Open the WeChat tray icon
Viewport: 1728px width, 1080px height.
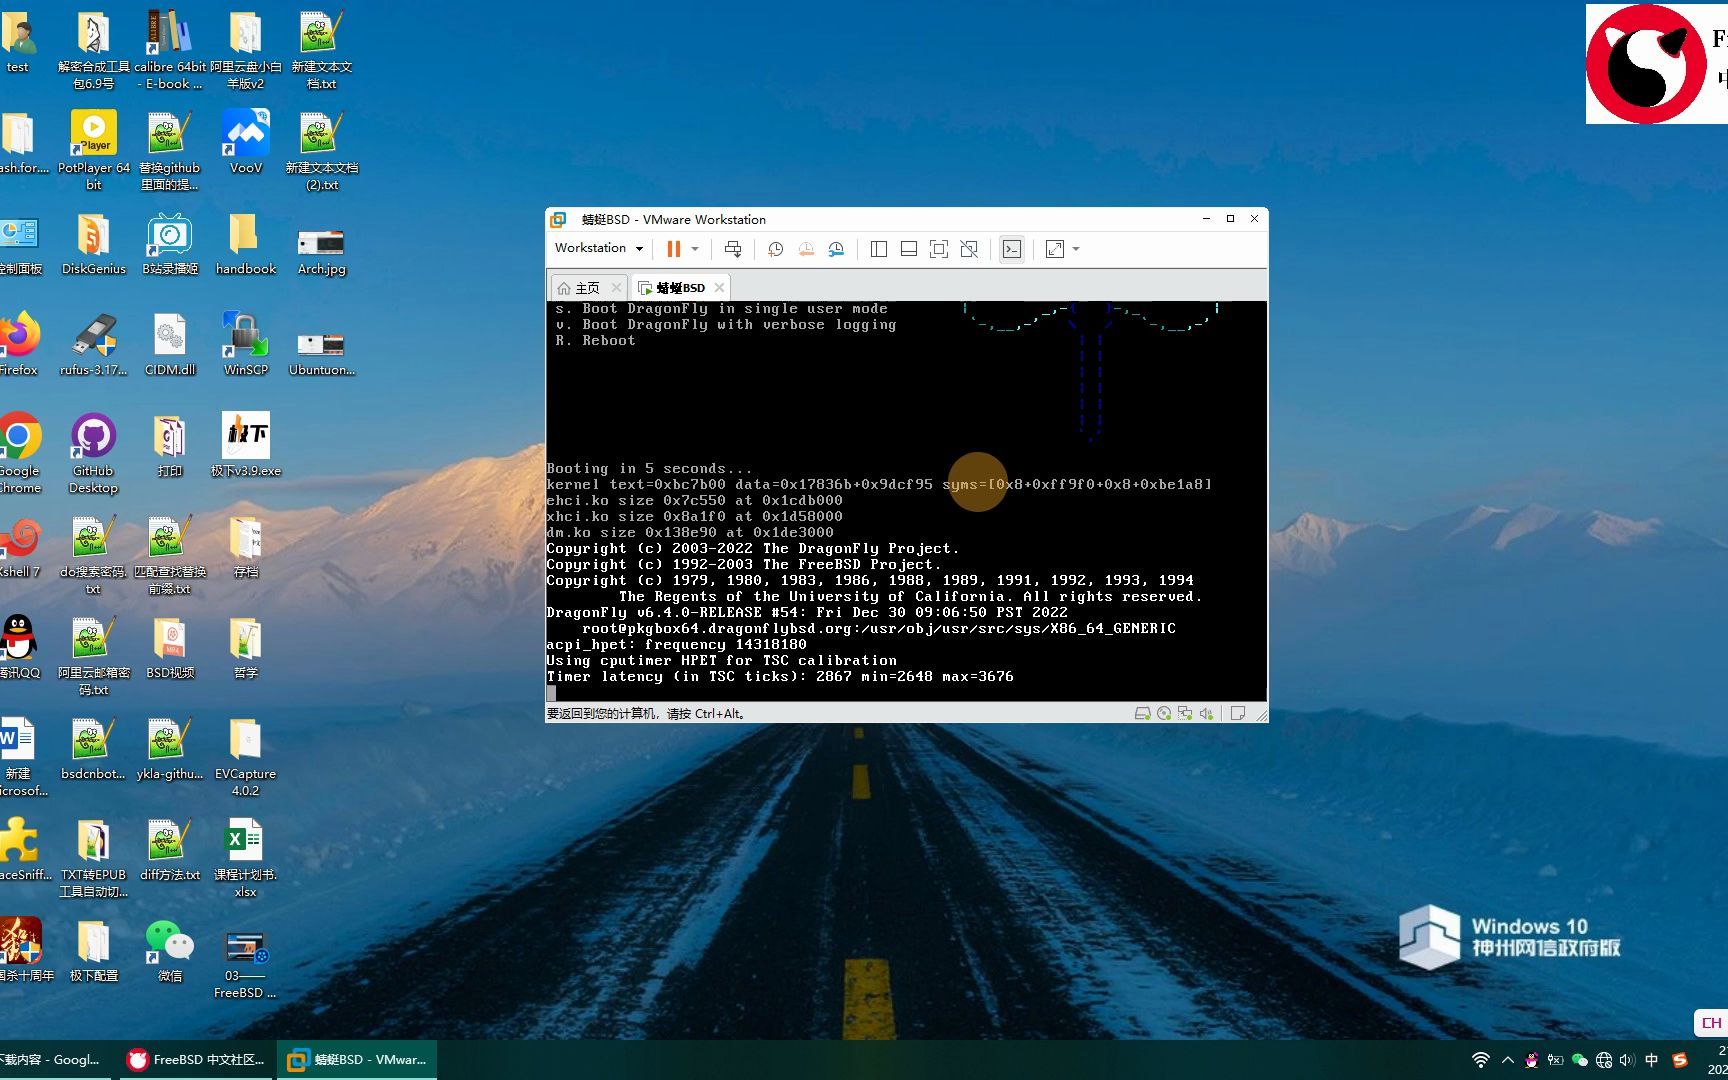(x=1580, y=1060)
